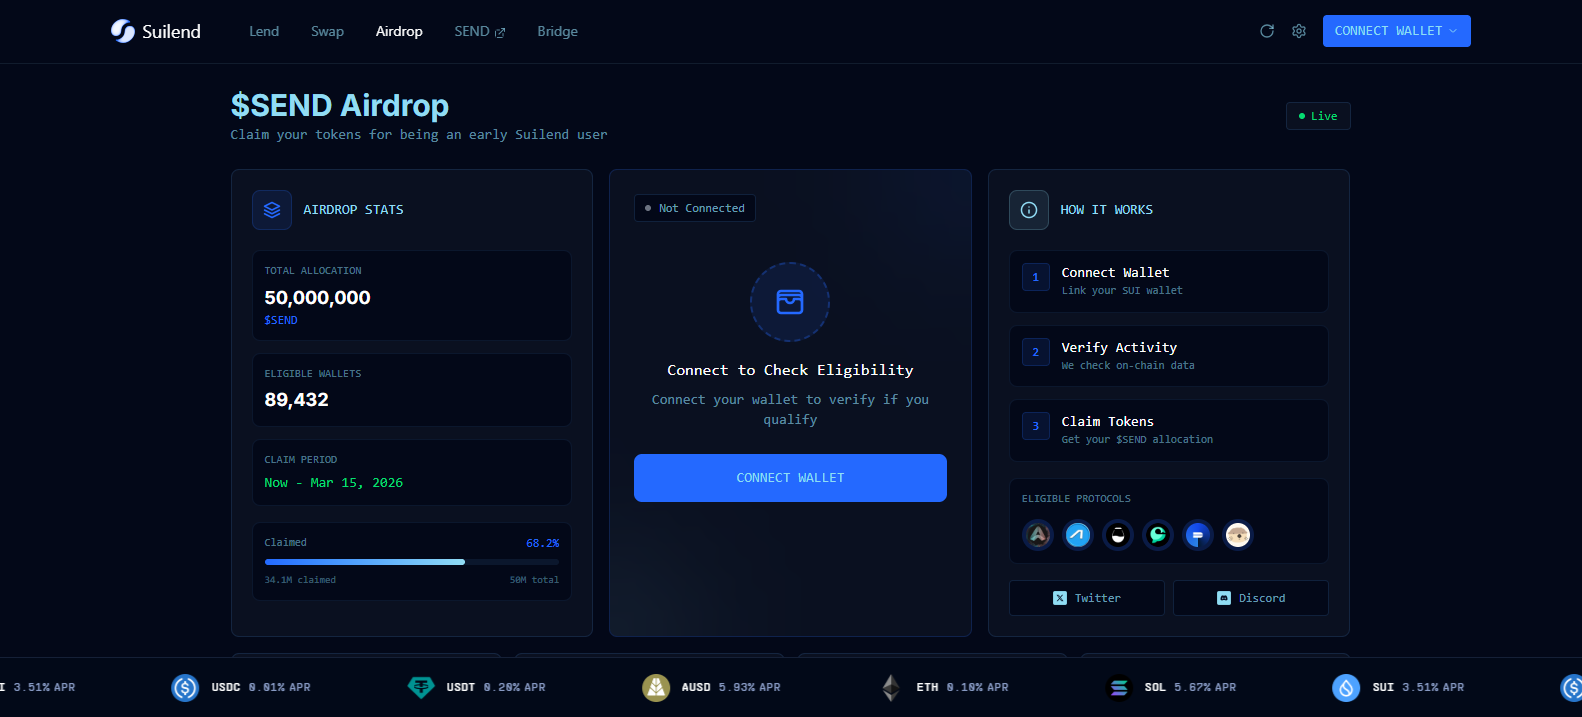Click the step 1 number badge
Viewport: 1582px width, 717px height.
tap(1036, 277)
